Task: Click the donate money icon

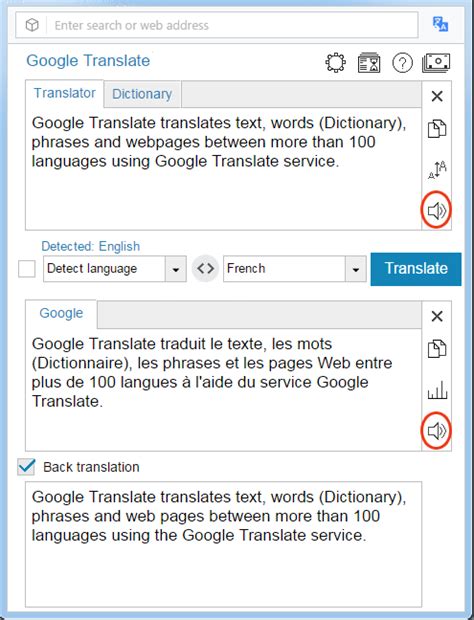Action: (436, 63)
